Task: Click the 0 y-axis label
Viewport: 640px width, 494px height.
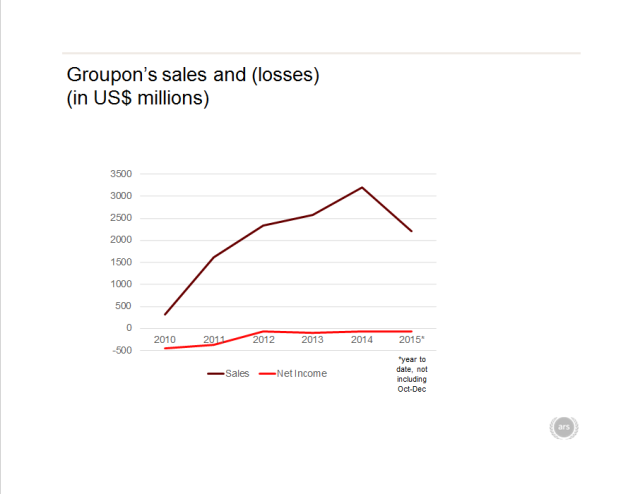Action: click(x=129, y=328)
